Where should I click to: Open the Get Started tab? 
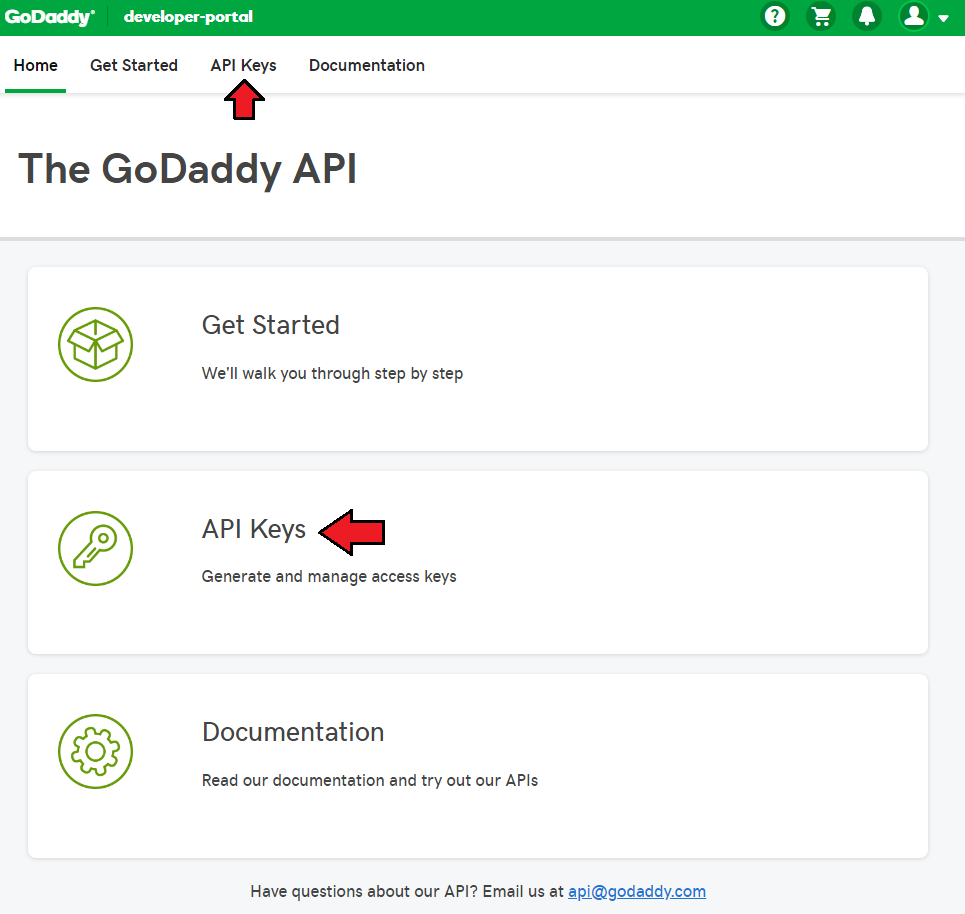(x=134, y=65)
